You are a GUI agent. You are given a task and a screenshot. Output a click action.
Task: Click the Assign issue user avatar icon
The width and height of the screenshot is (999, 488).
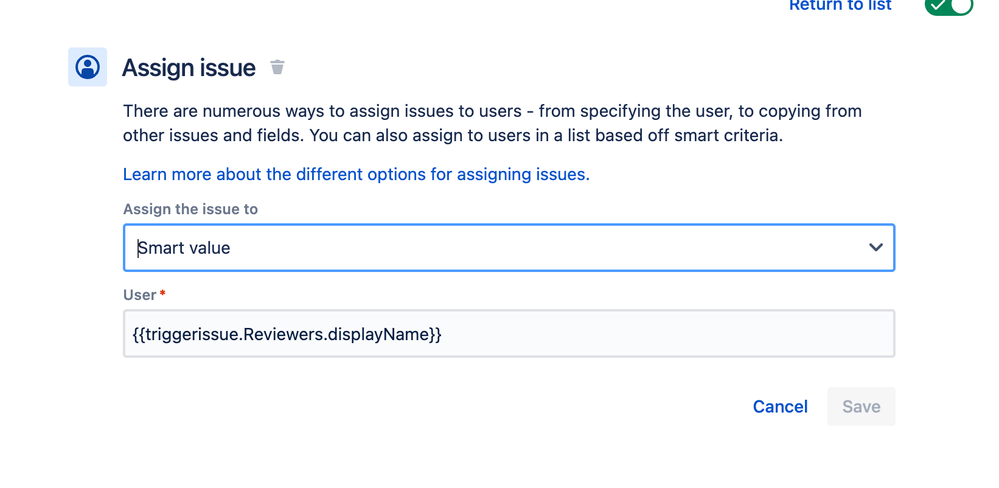[87, 67]
